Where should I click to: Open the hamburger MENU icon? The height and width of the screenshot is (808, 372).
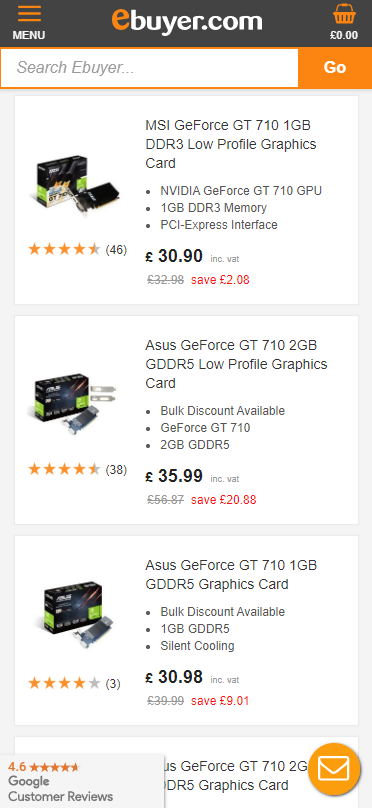click(29, 23)
